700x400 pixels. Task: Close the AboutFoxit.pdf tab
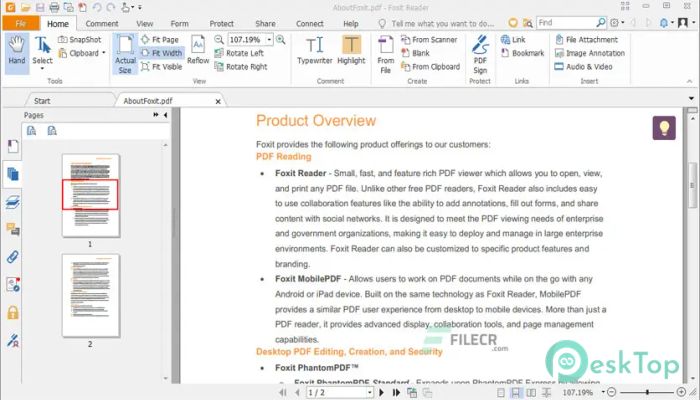click(218, 101)
